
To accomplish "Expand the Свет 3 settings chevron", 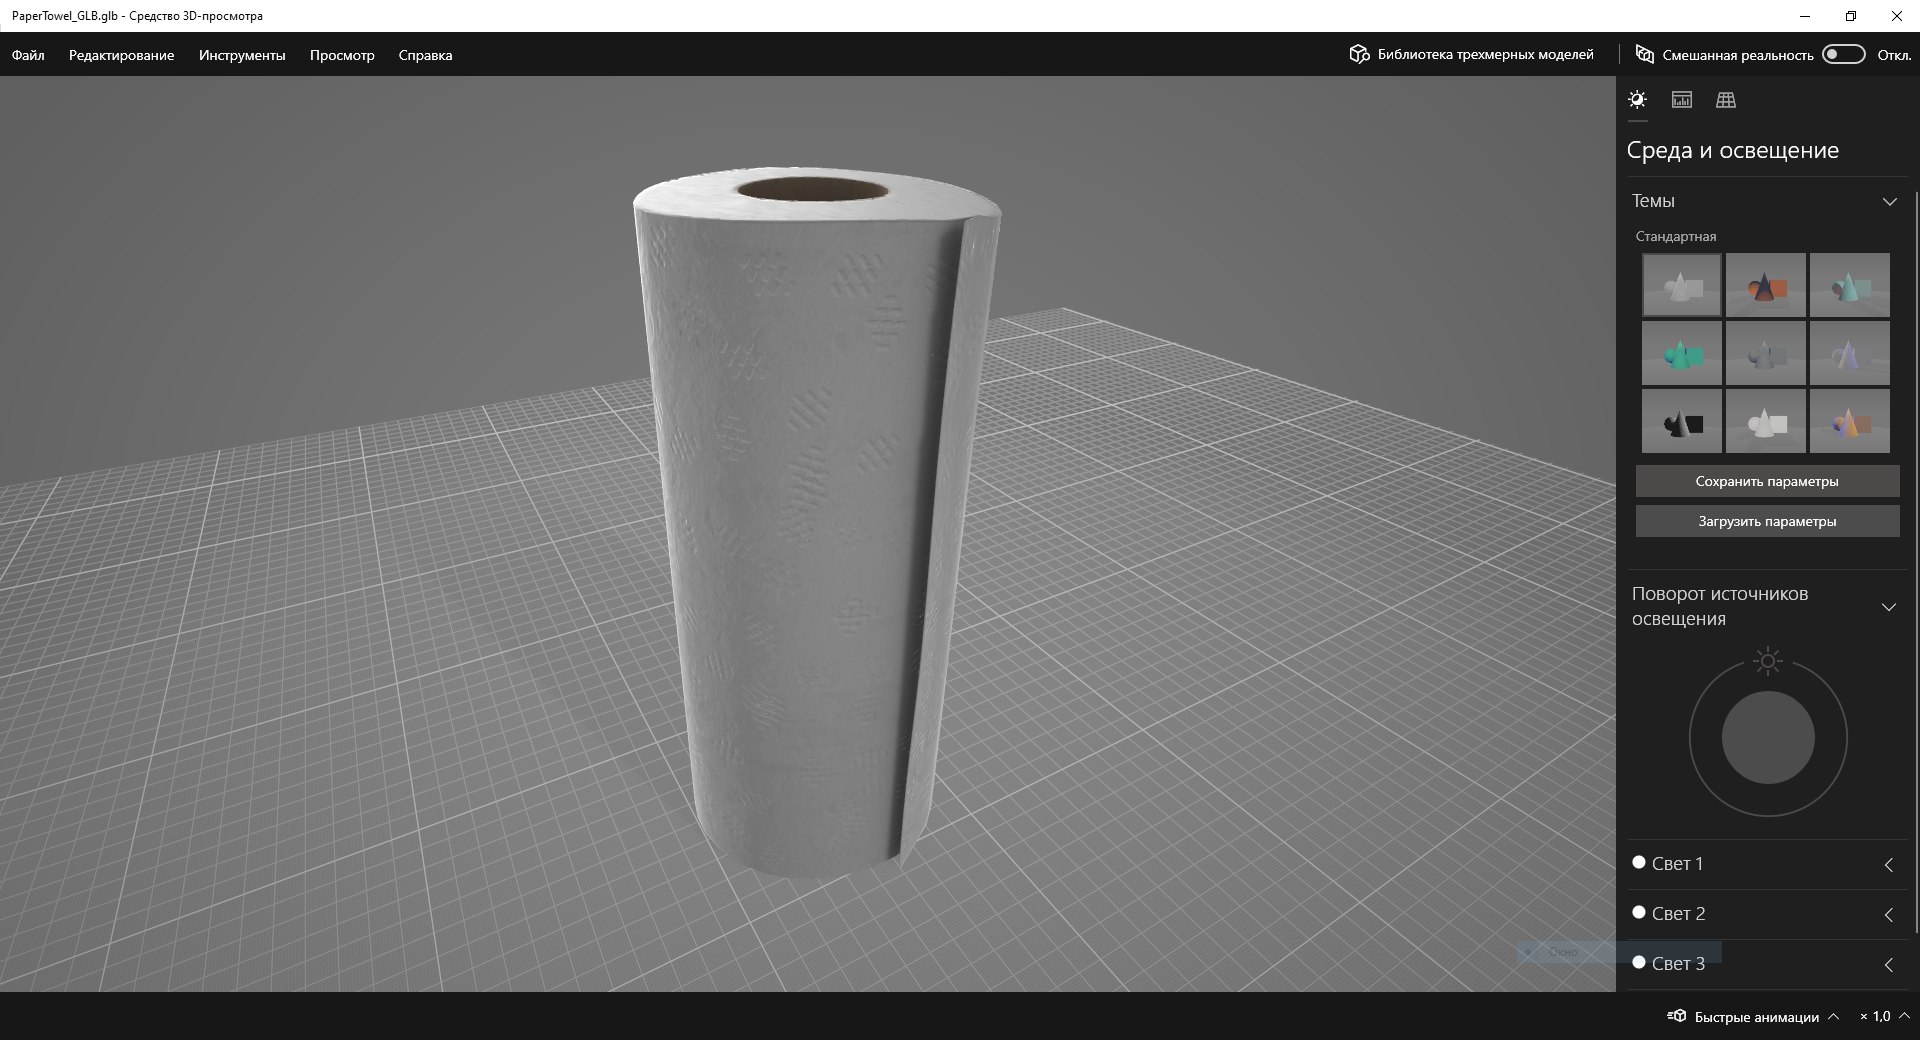I will click(x=1889, y=965).
